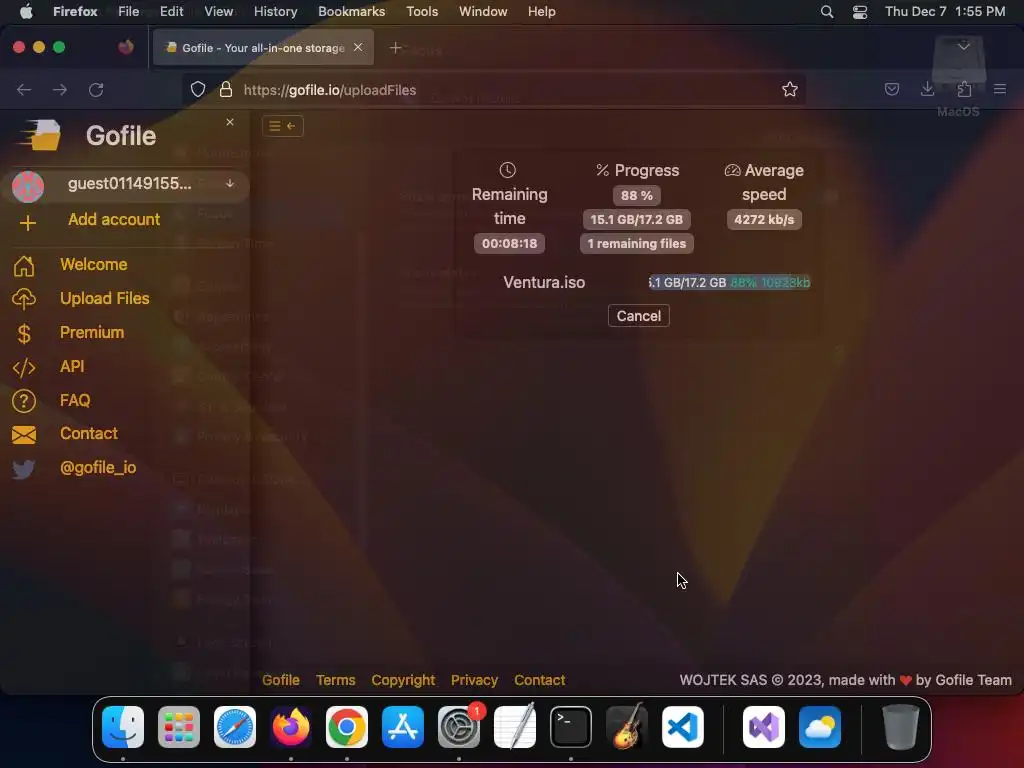Close the Gofile browser tab
This screenshot has height=768, width=1024.
358,47
